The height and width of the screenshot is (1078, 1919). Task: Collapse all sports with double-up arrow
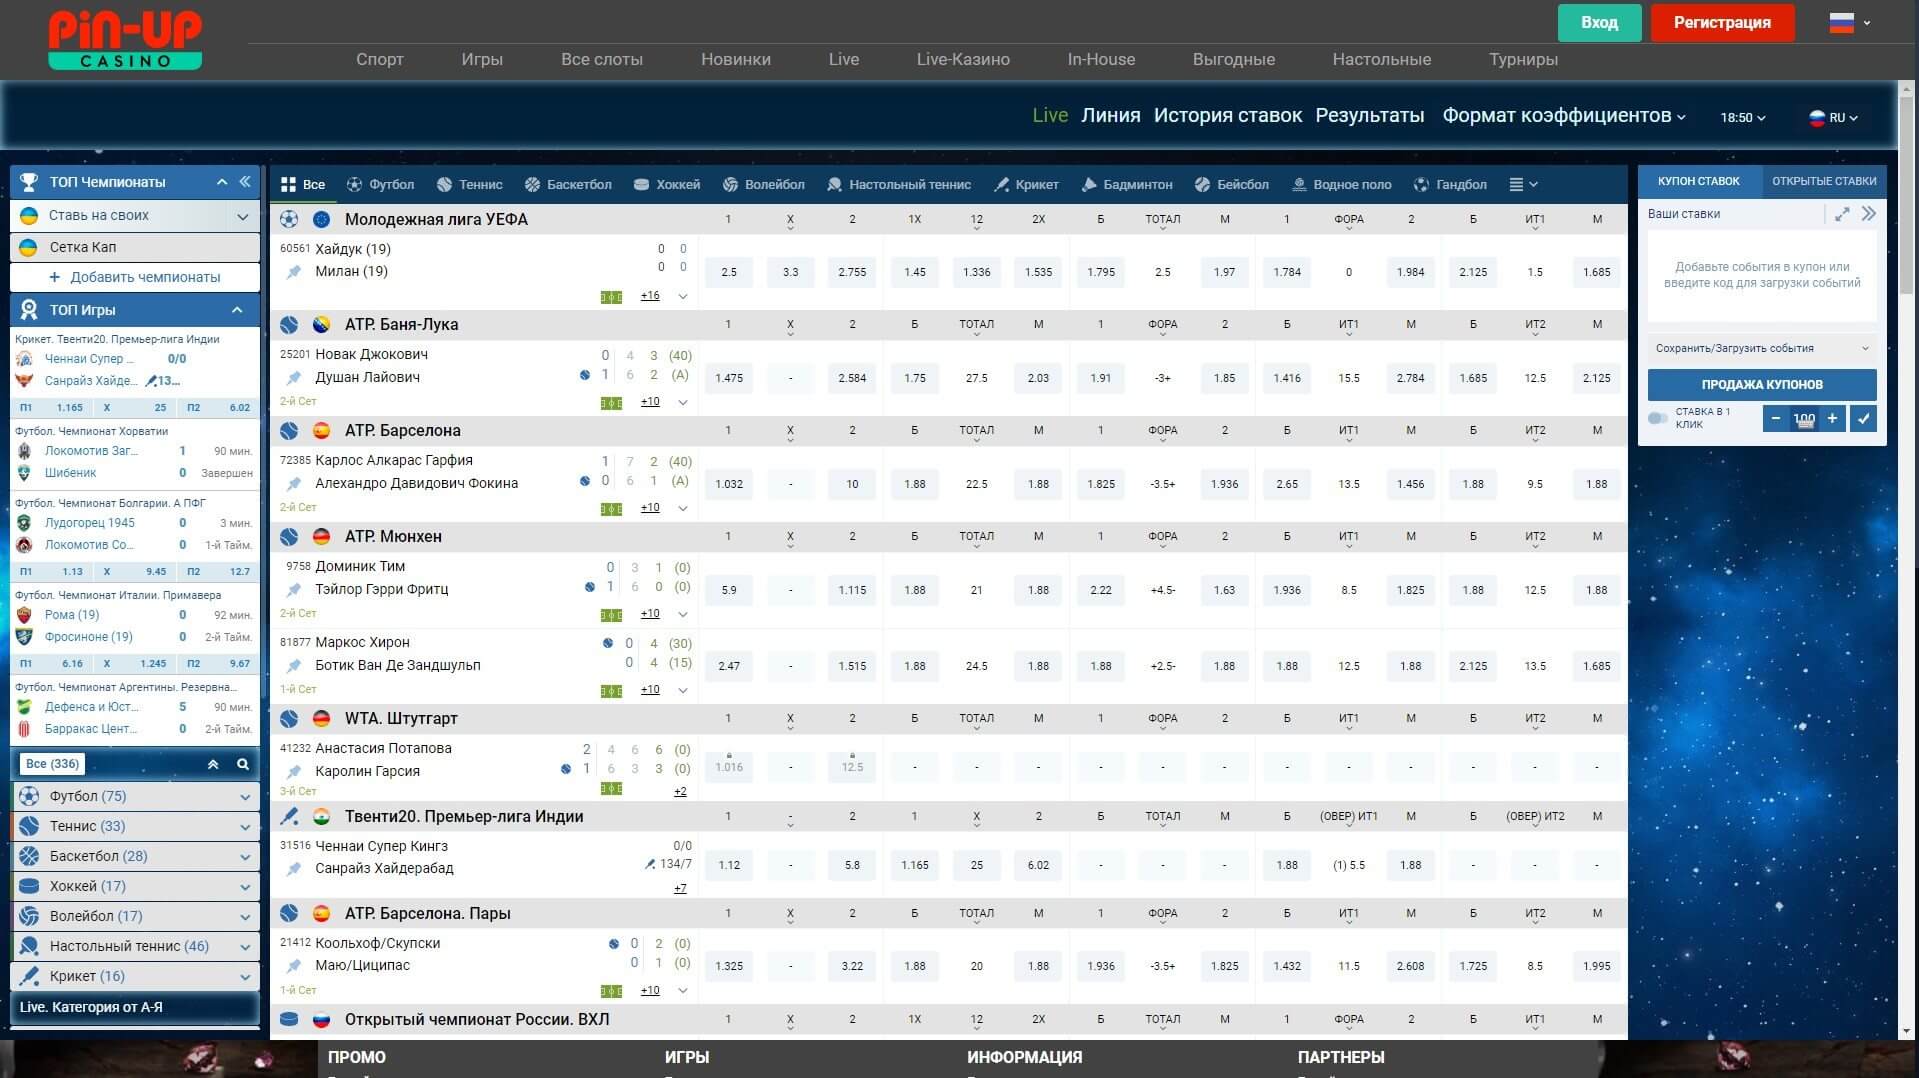tap(213, 764)
